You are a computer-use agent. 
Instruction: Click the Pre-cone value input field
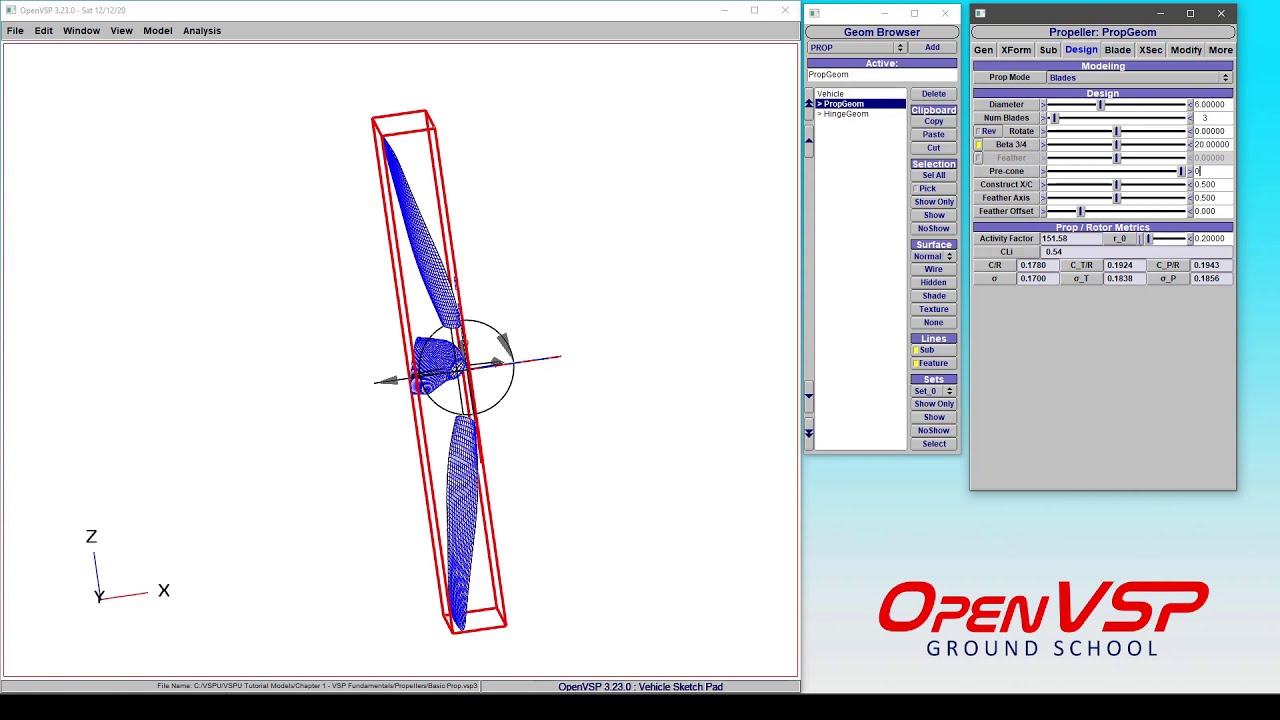tap(1213, 171)
